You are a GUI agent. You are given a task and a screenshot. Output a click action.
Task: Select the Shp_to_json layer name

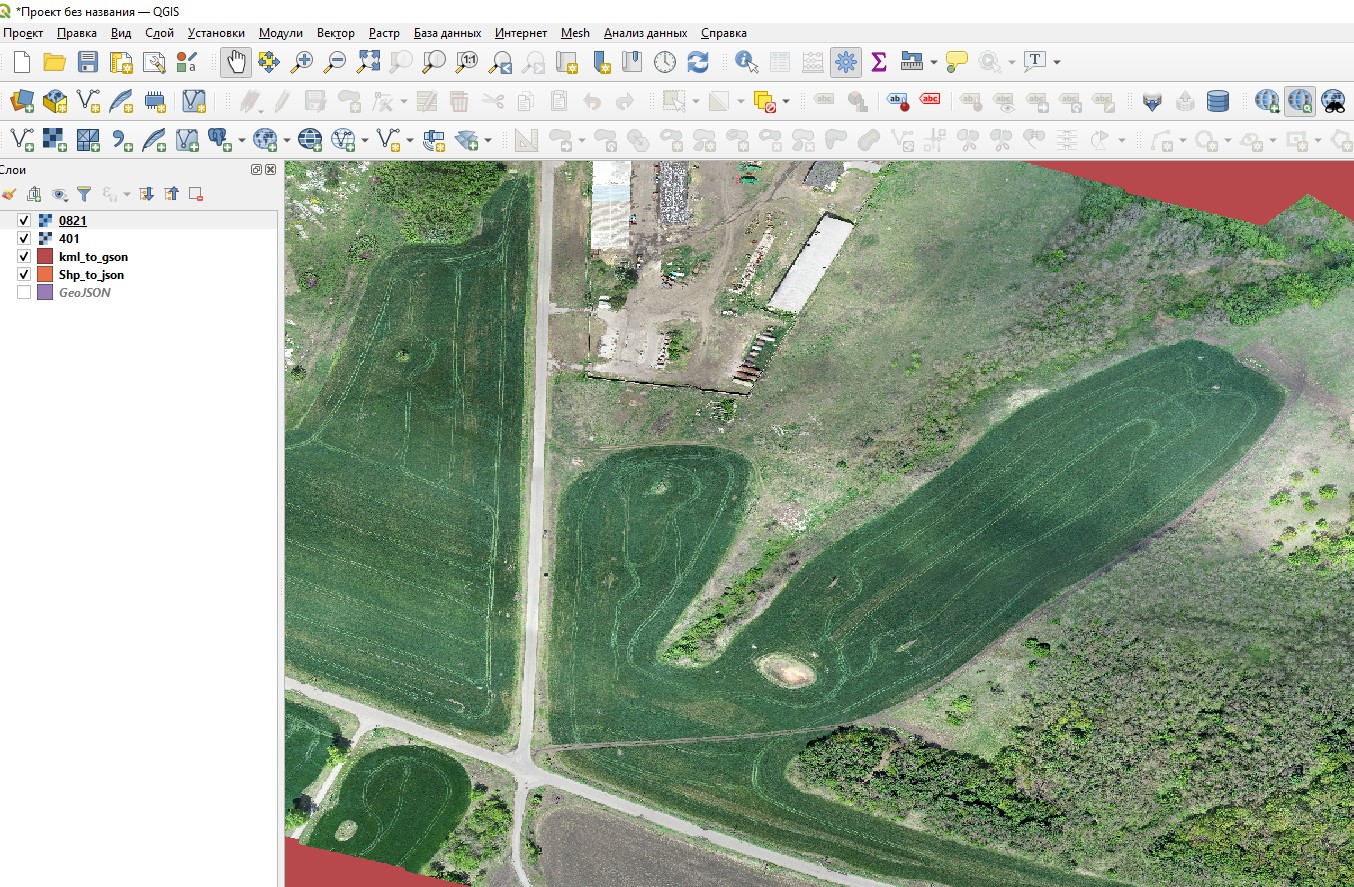(91, 275)
